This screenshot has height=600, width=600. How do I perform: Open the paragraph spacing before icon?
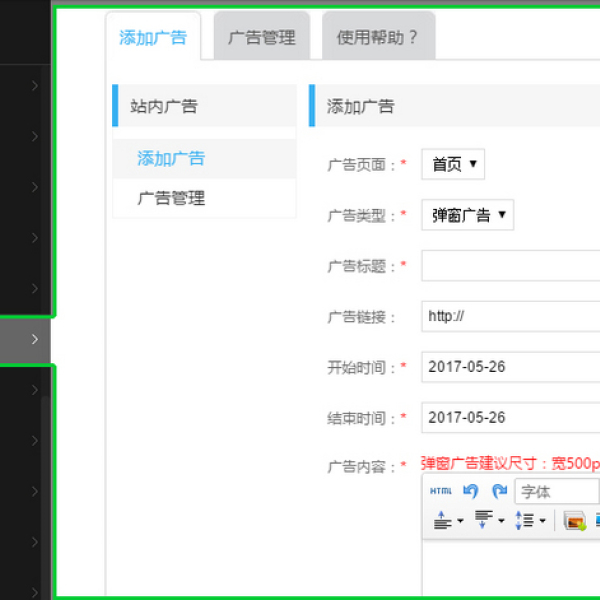pos(447,520)
